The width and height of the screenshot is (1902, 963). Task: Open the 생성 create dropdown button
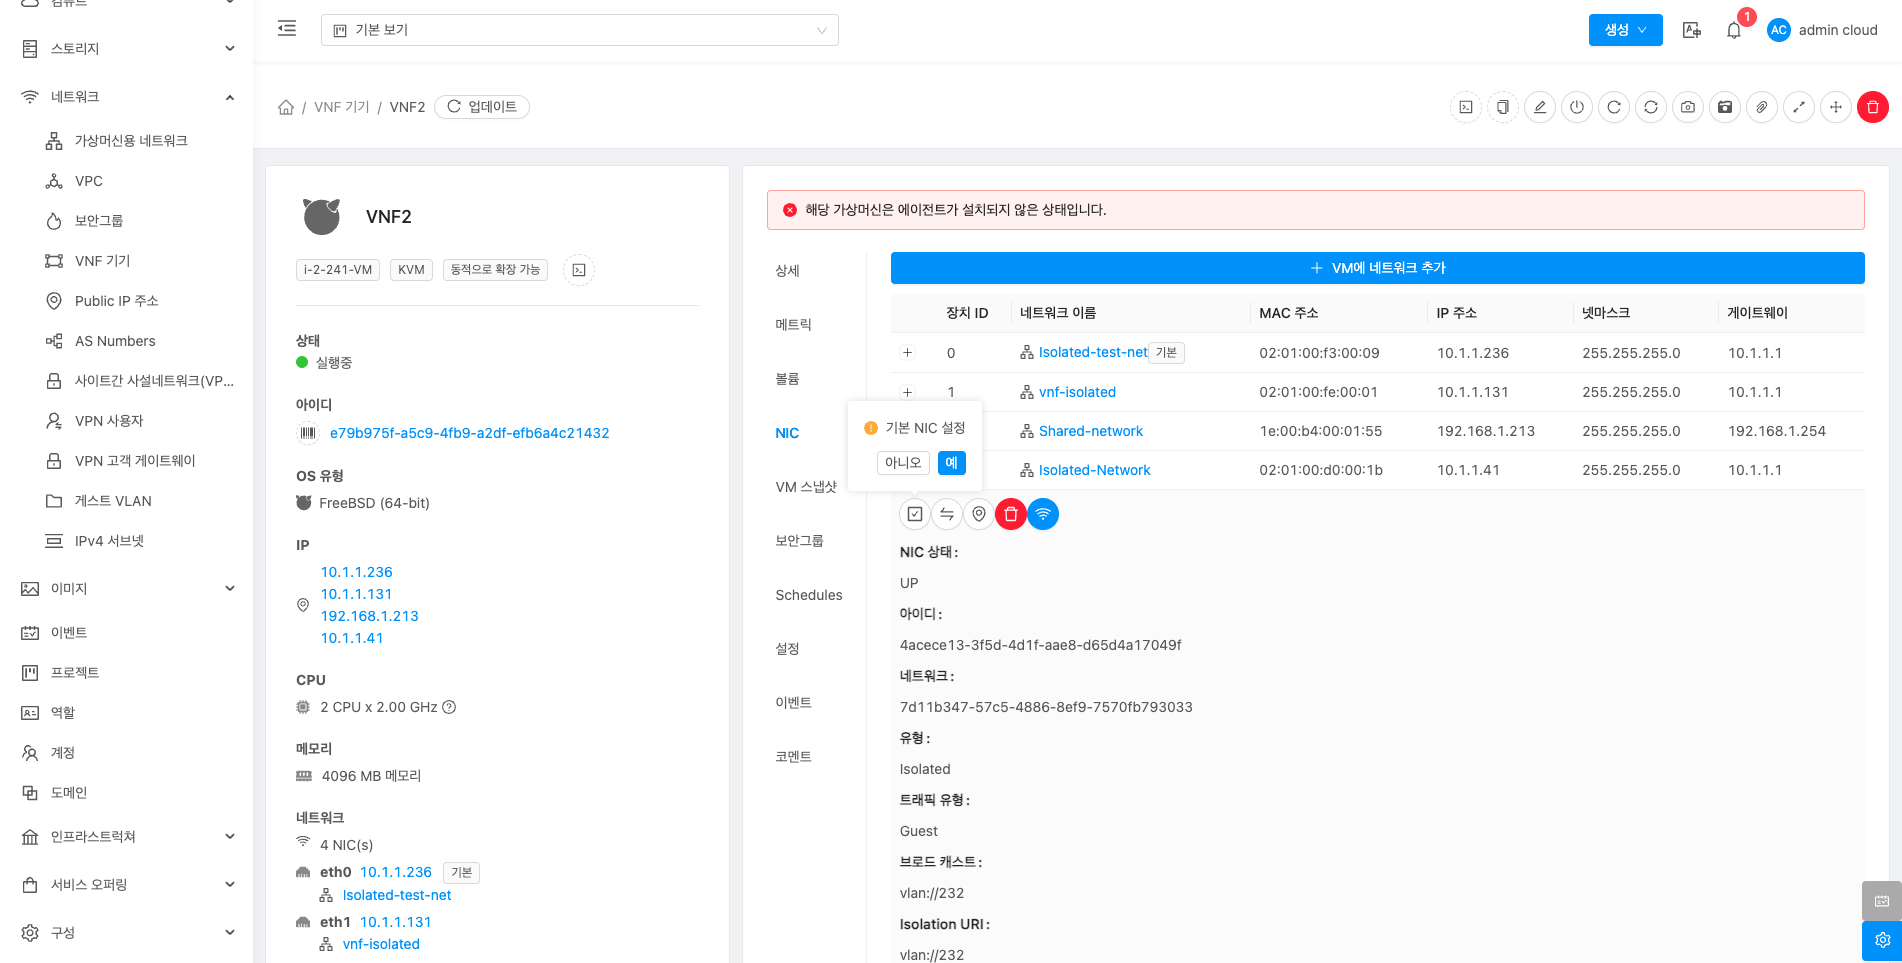pos(1625,30)
